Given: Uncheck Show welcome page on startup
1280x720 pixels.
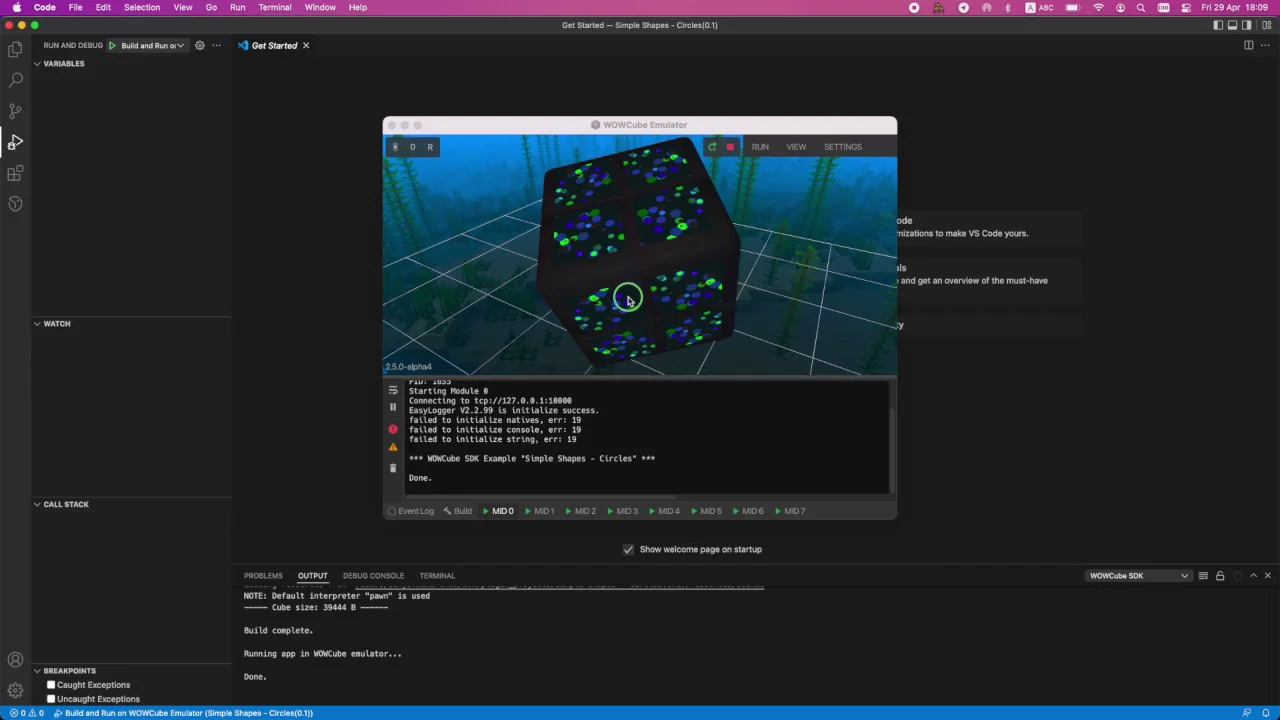Looking at the screenshot, I should [x=628, y=549].
